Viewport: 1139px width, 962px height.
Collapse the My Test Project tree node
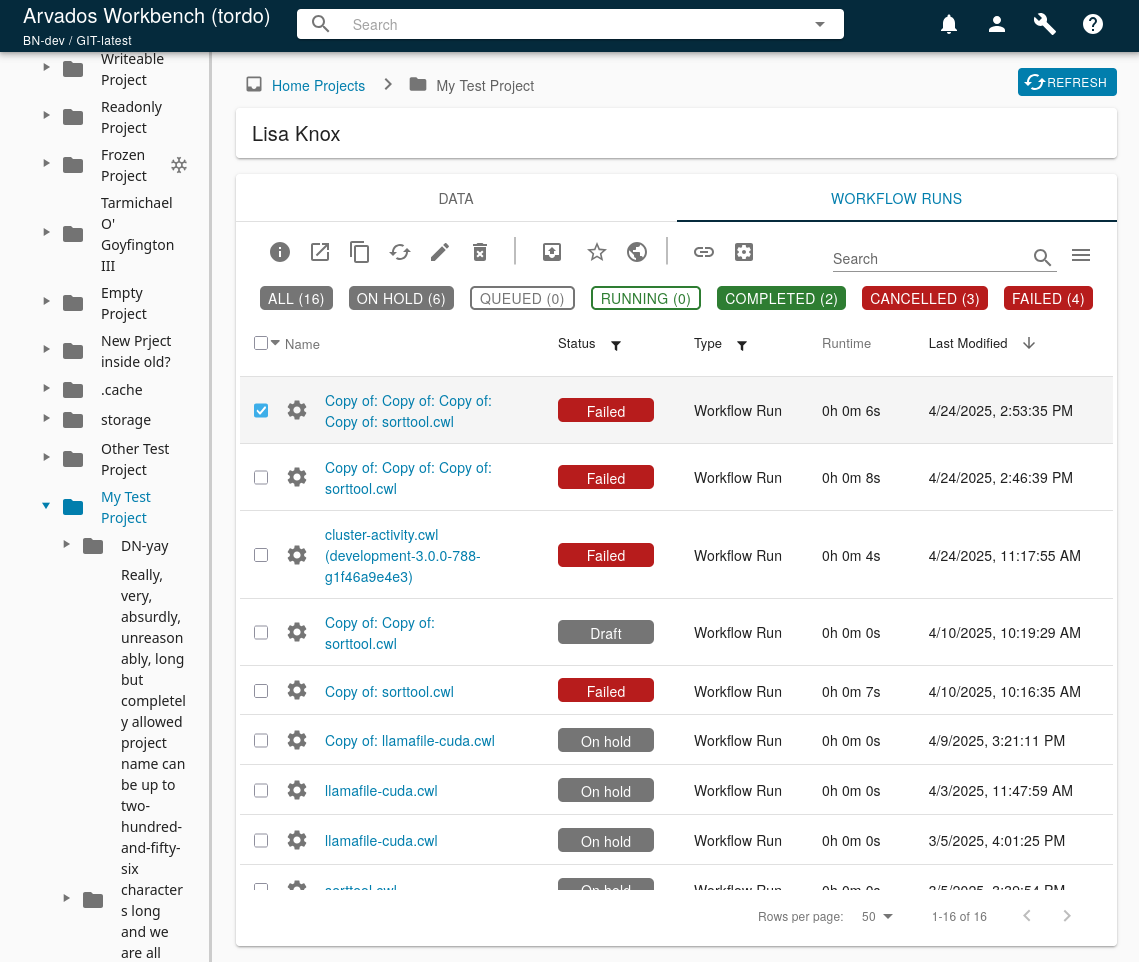click(46, 505)
